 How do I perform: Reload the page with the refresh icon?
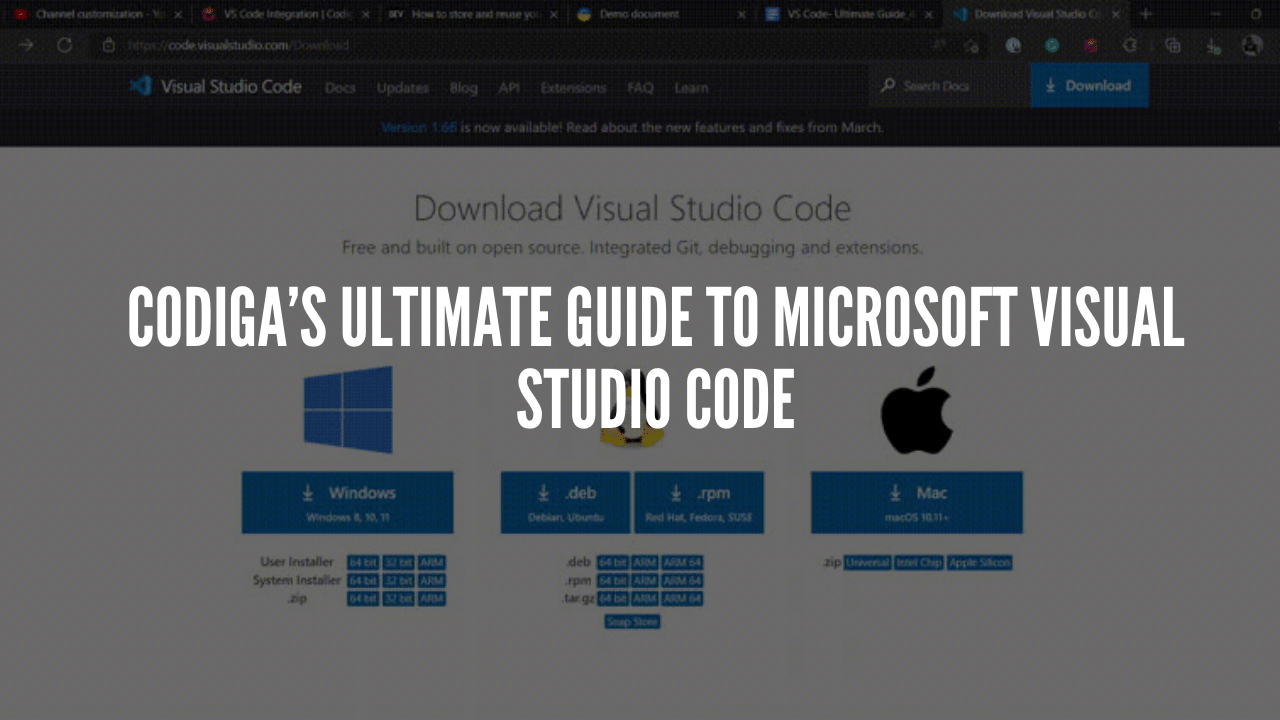tap(65, 45)
